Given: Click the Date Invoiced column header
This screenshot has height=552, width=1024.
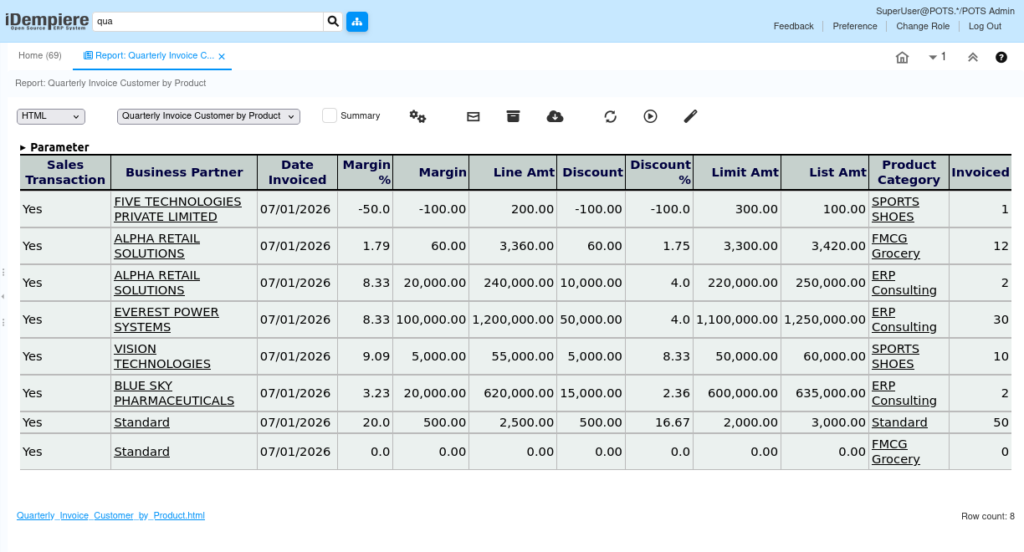Looking at the screenshot, I should (x=297, y=172).
